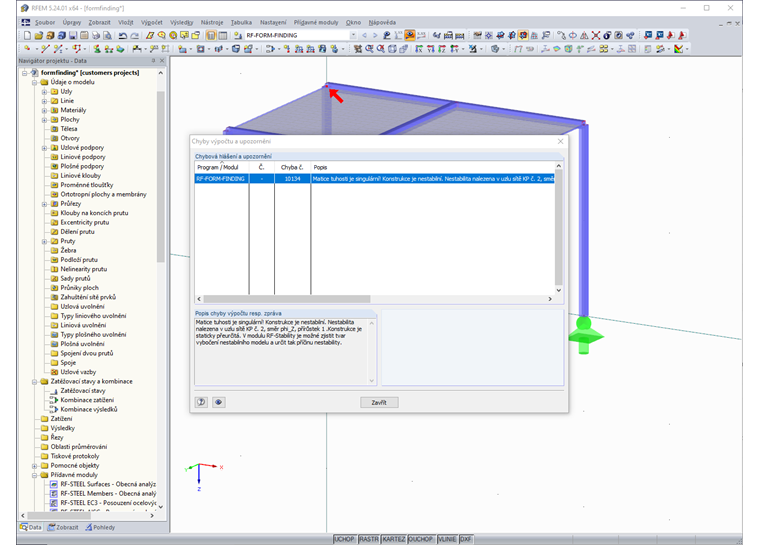760x545 pixels.
Task: Collapse the Údaje o modelu node
Action: (34, 82)
